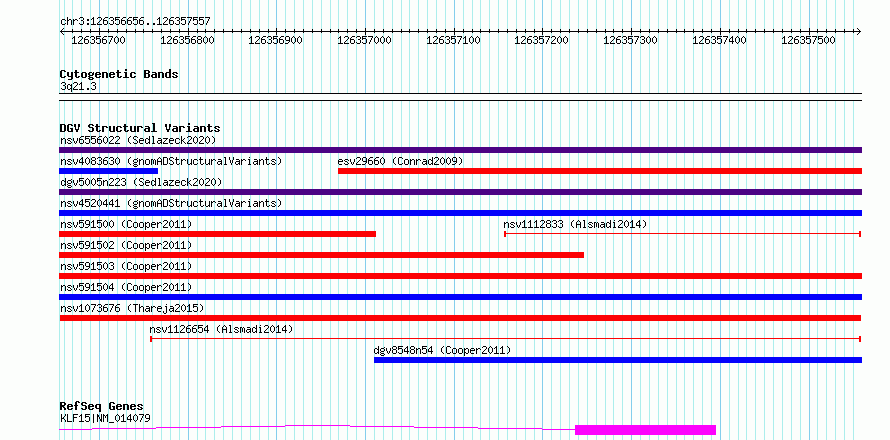Open the nsv1073676 (Thareja2015) label

[132, 308]
